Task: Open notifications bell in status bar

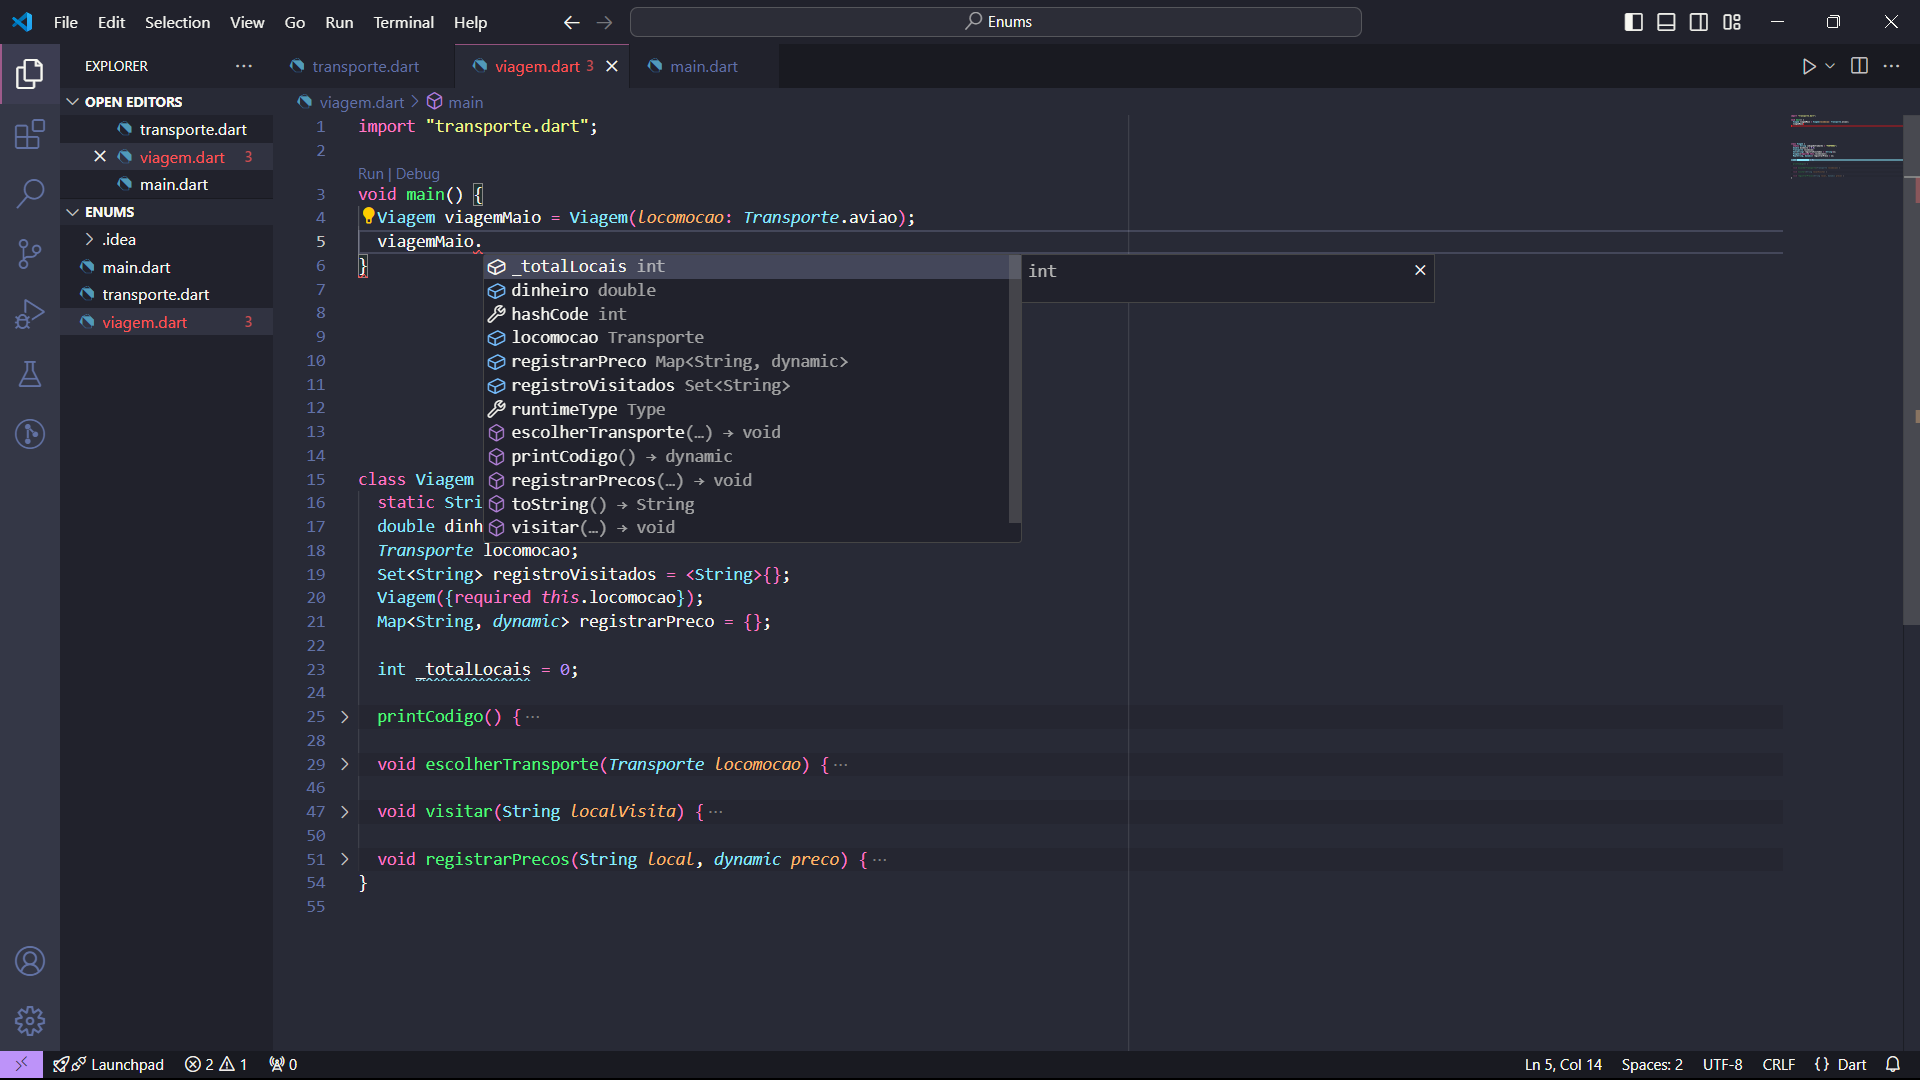Action: point(1892,1064)
